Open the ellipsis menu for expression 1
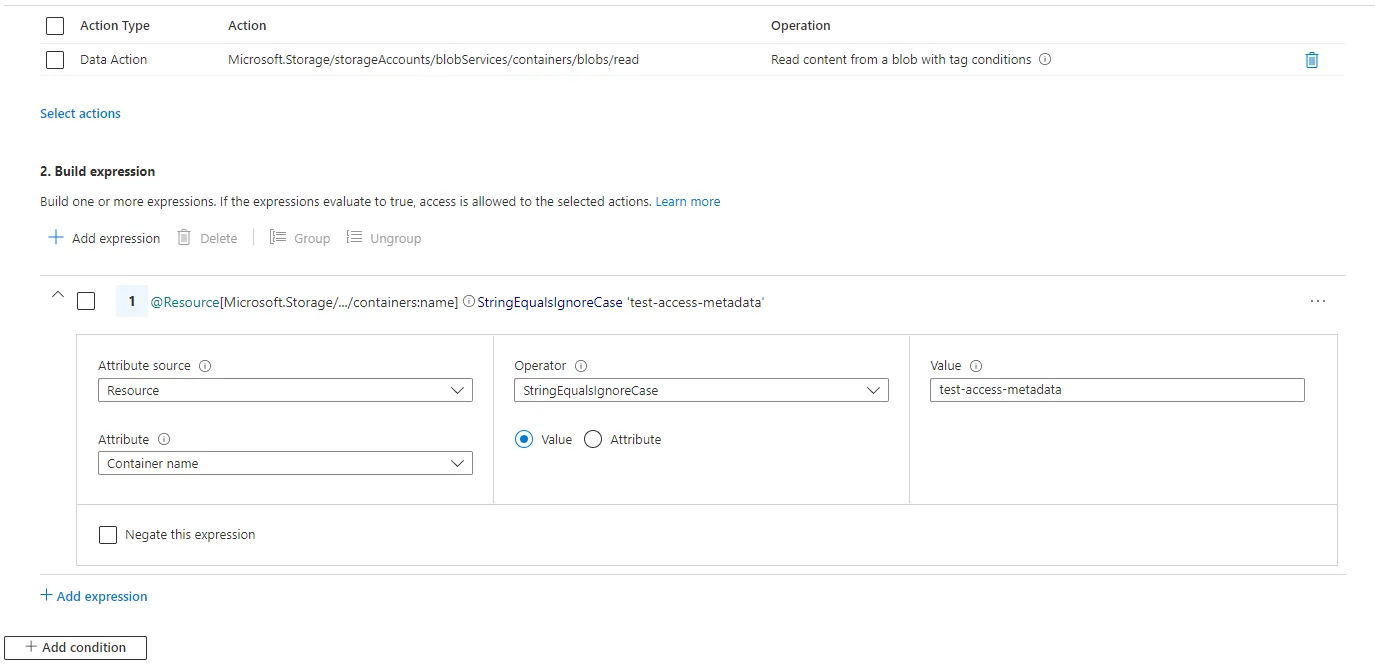 1317,301
